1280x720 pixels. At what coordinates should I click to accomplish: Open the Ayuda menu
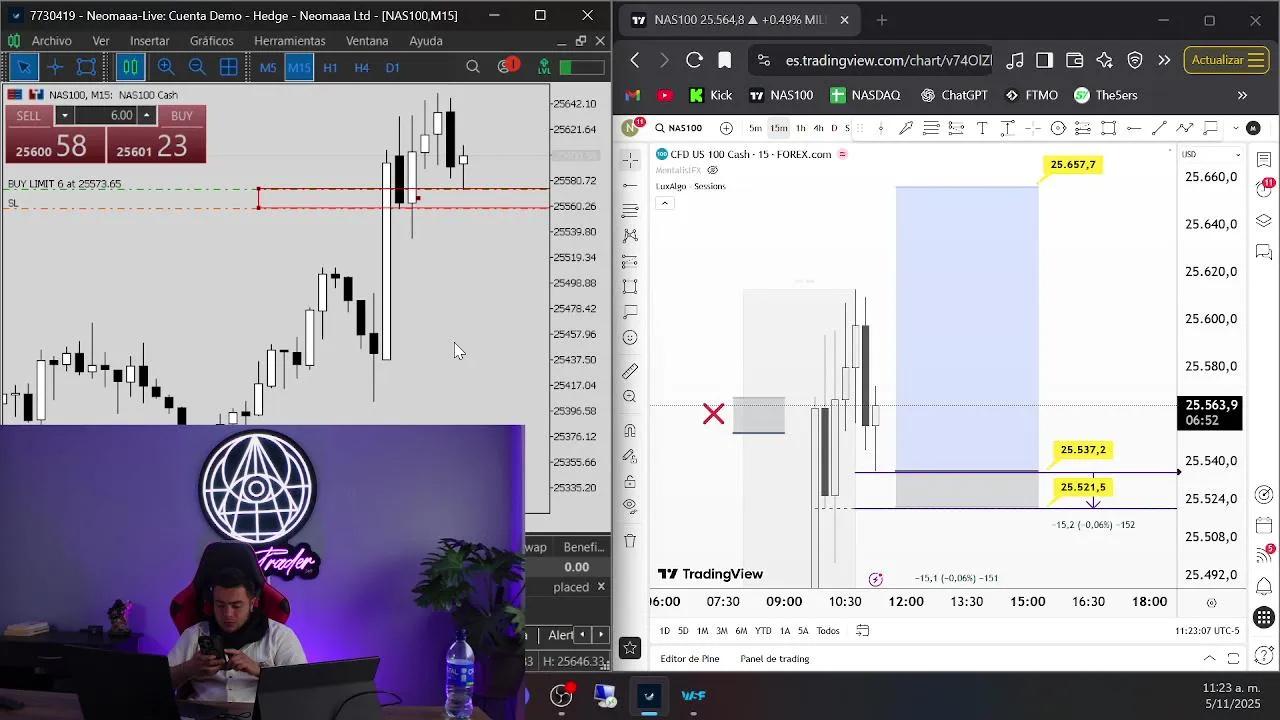pyautogui.click(x=426, y=41)
